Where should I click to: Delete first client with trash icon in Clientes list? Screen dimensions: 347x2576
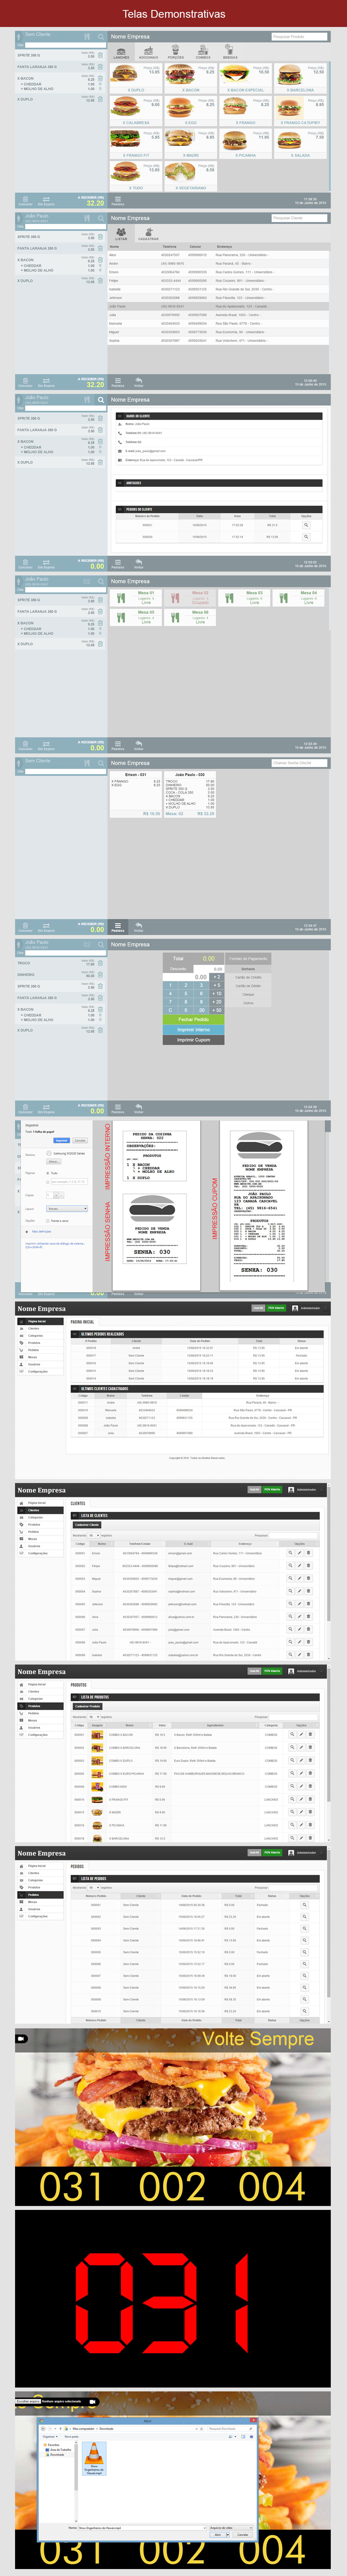click(308, 1553)
